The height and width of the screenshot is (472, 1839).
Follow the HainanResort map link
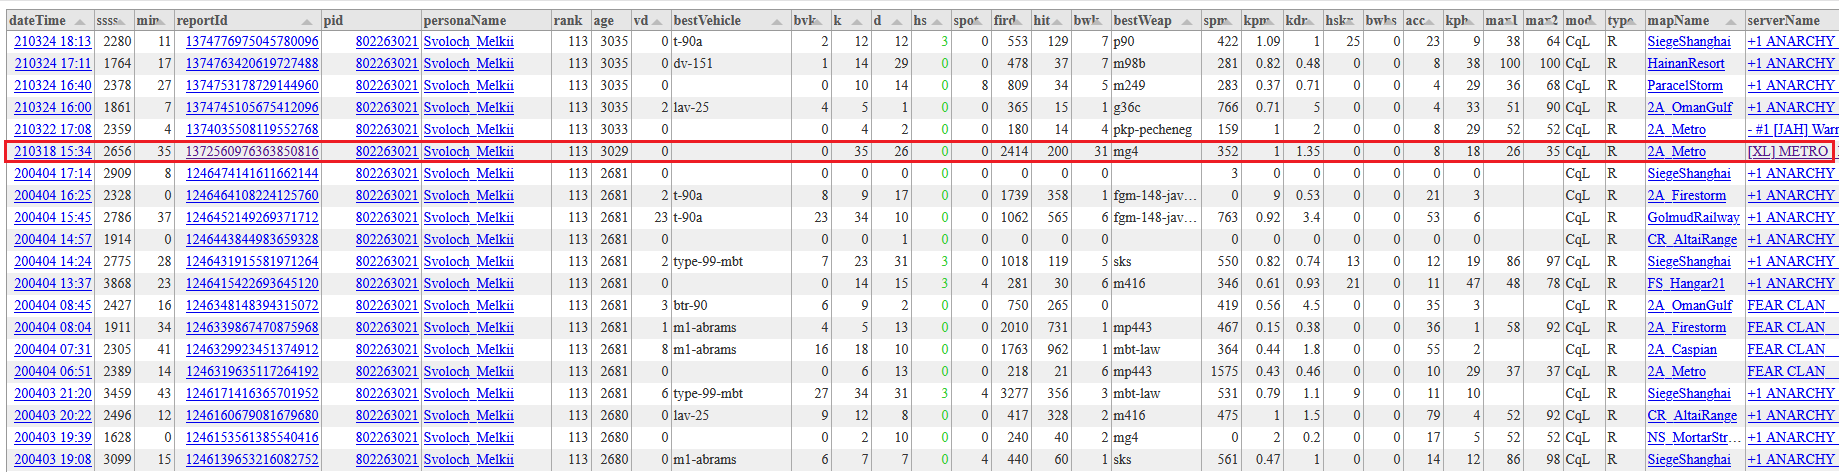(1686, 64)
